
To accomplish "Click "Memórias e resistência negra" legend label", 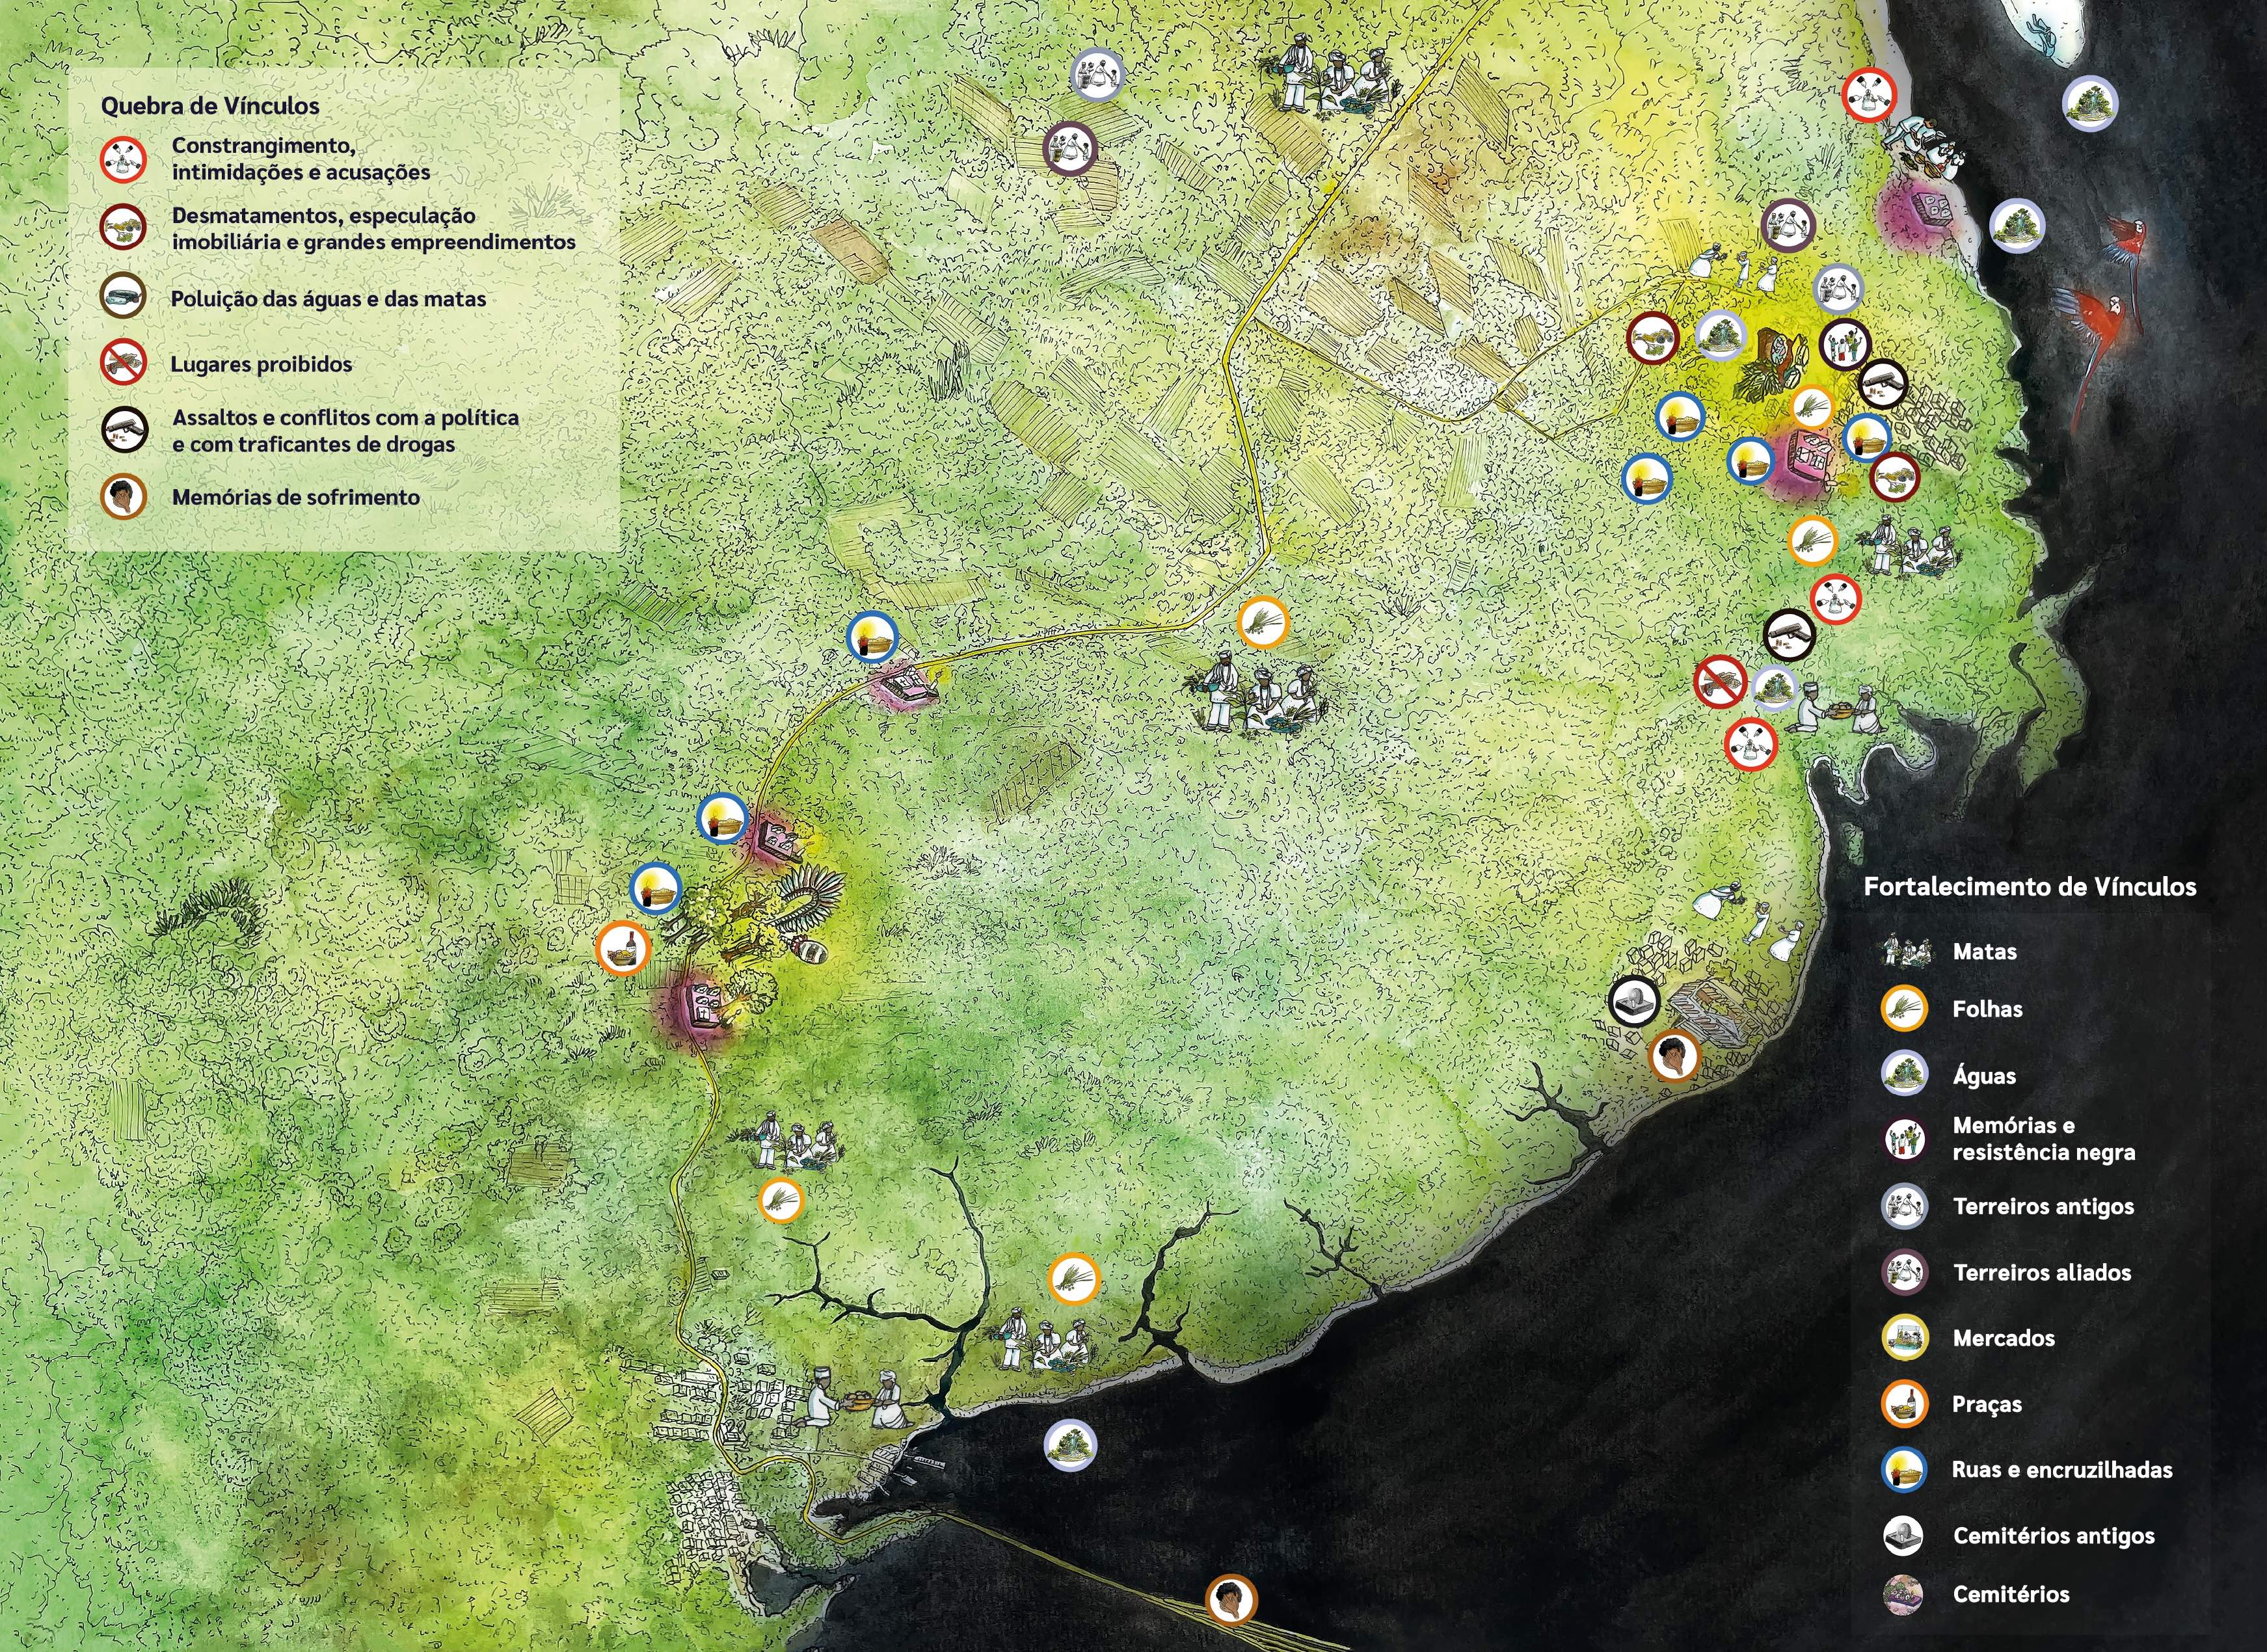I will pos(2044,1139).
